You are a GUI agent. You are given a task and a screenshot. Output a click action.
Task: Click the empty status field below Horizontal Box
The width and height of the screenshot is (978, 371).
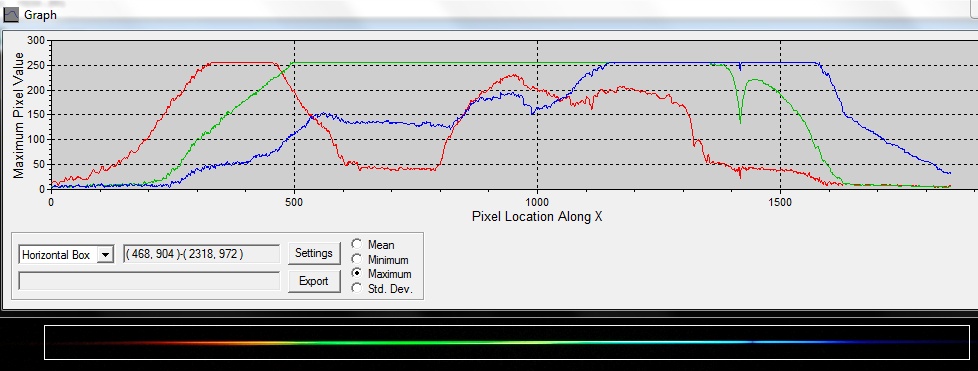click(x=149, y=281)
